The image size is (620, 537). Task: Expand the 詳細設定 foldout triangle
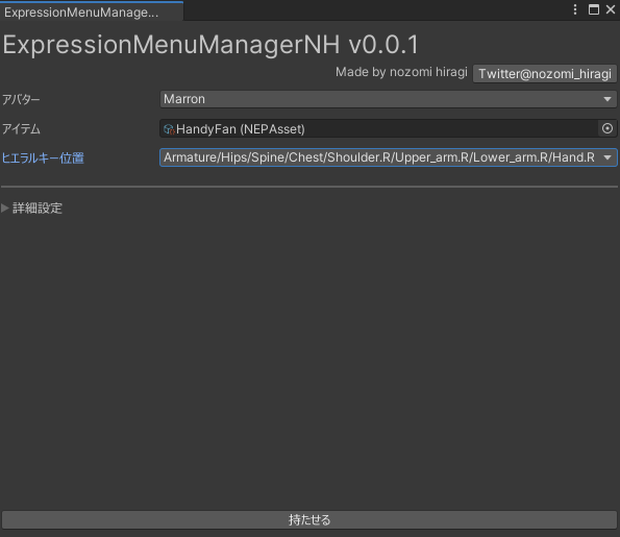tap(5, 208)
